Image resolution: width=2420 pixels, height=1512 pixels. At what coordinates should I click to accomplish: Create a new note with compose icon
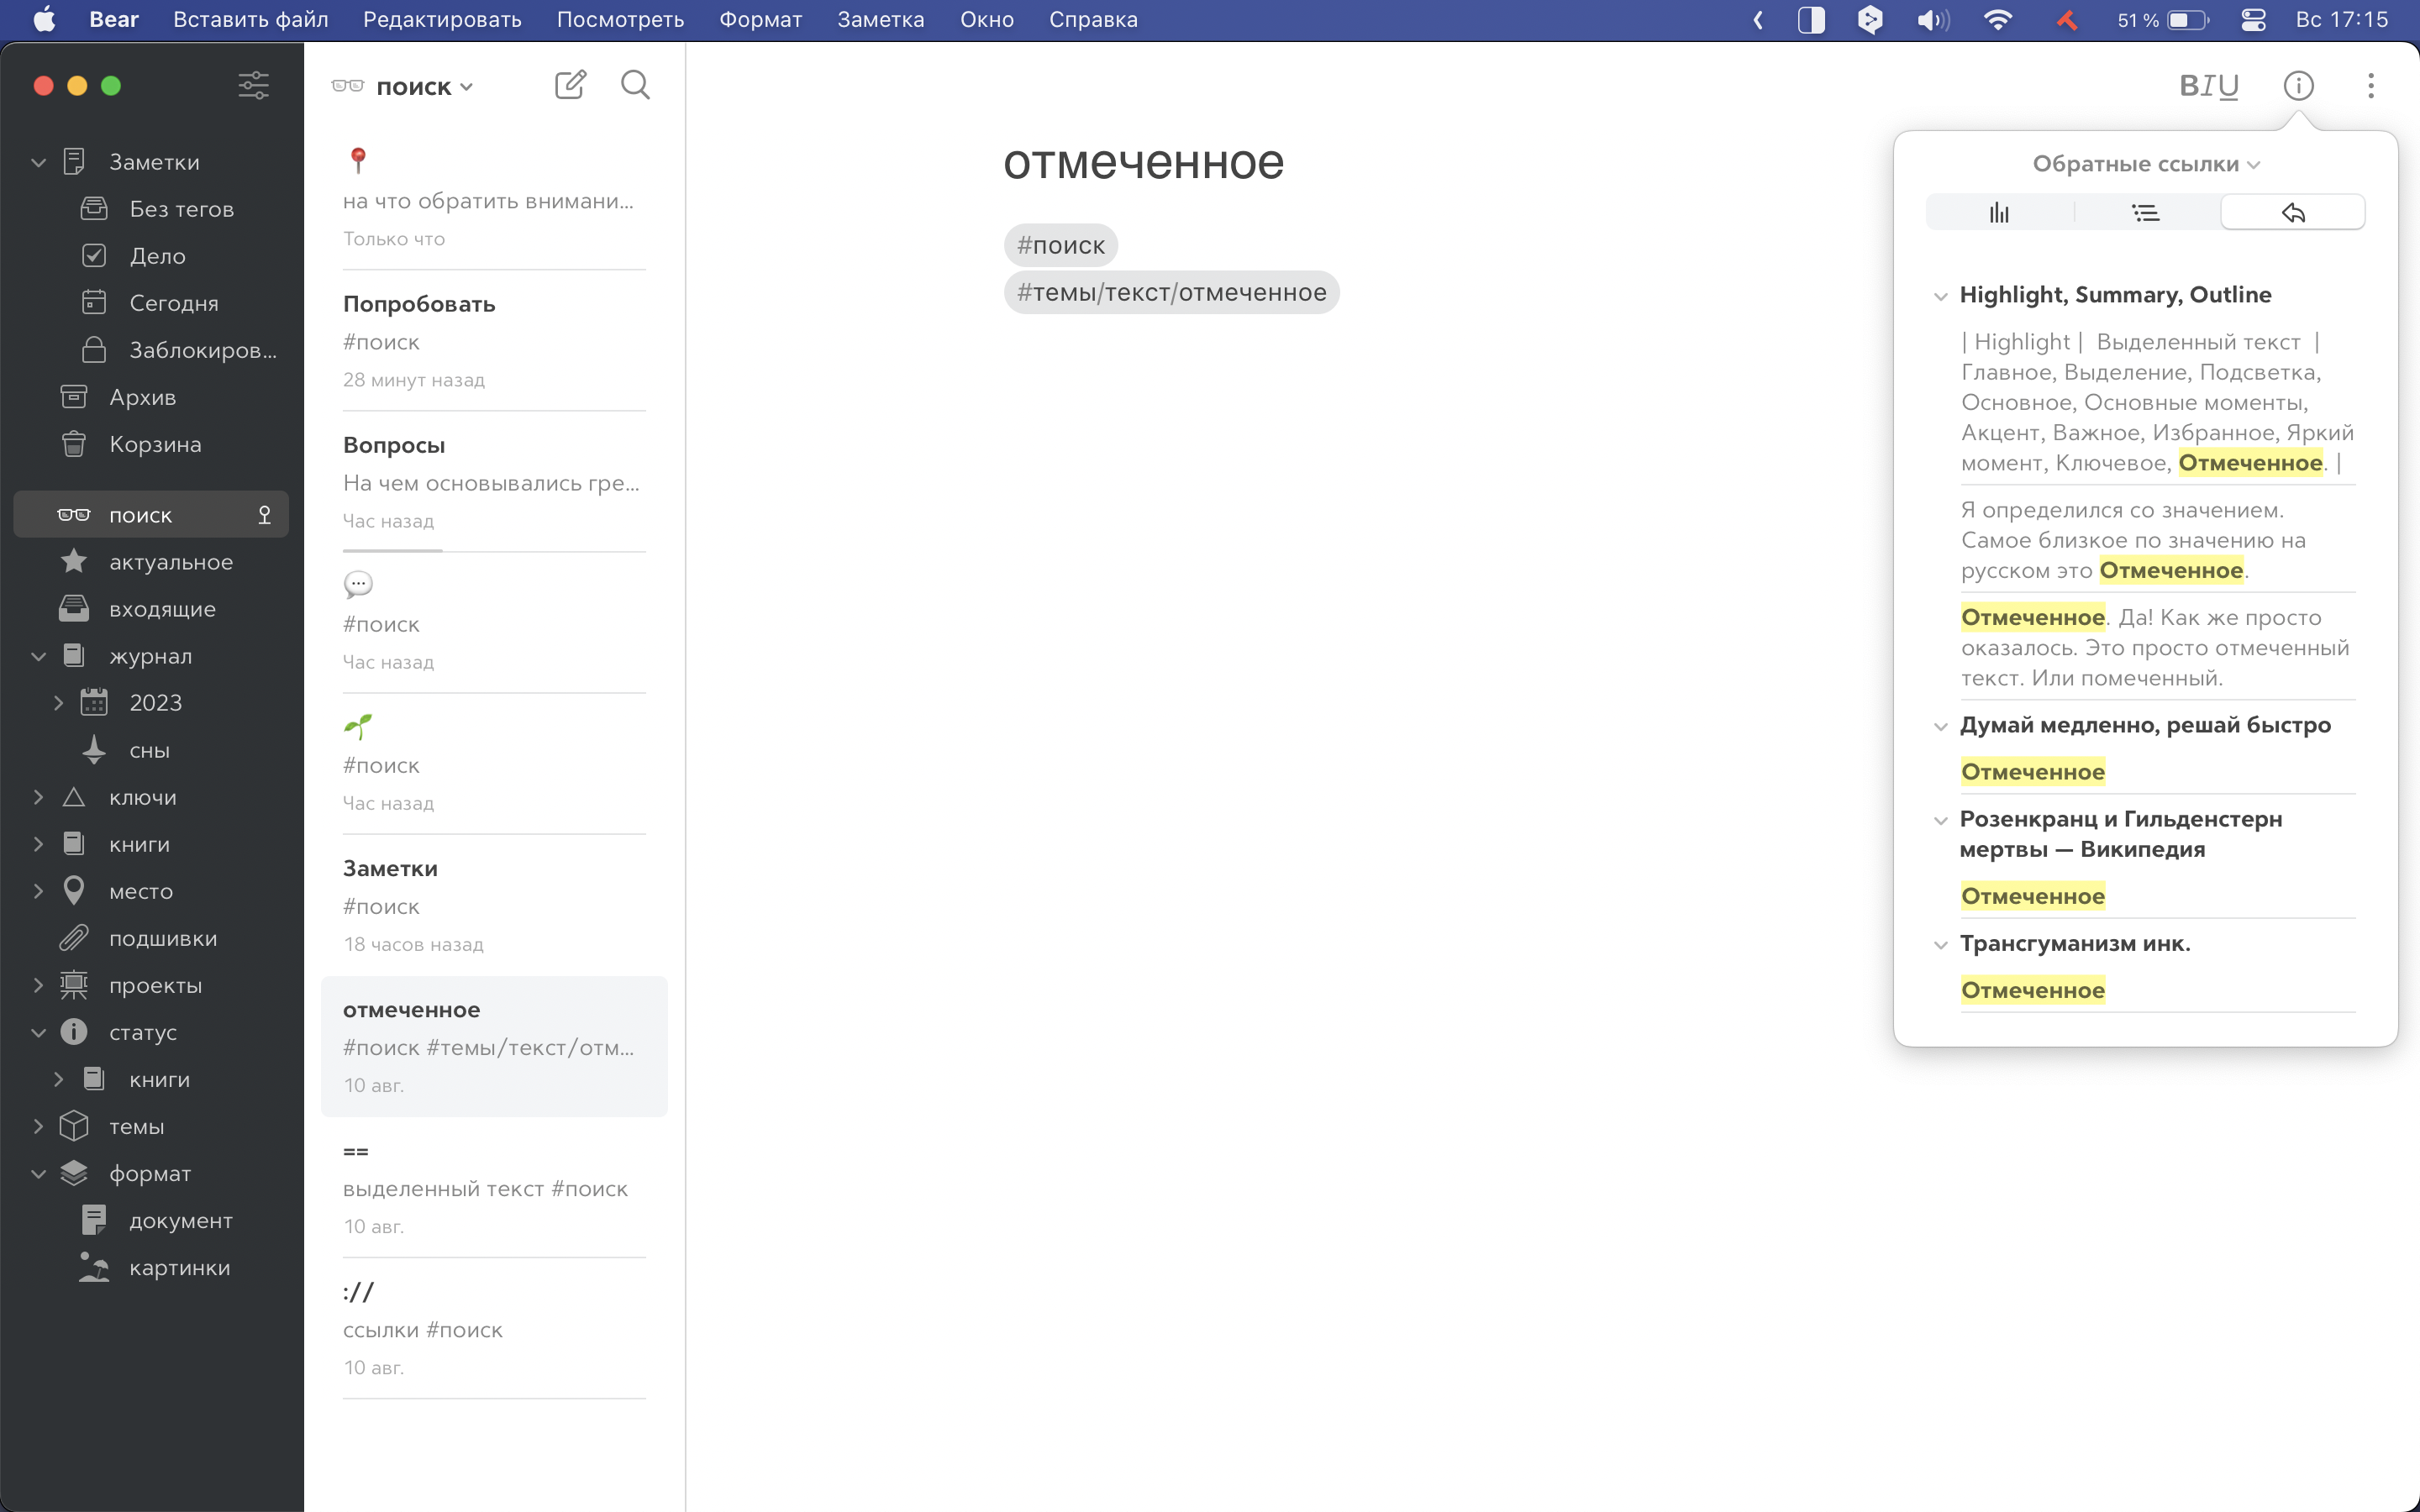click(570, 85)
